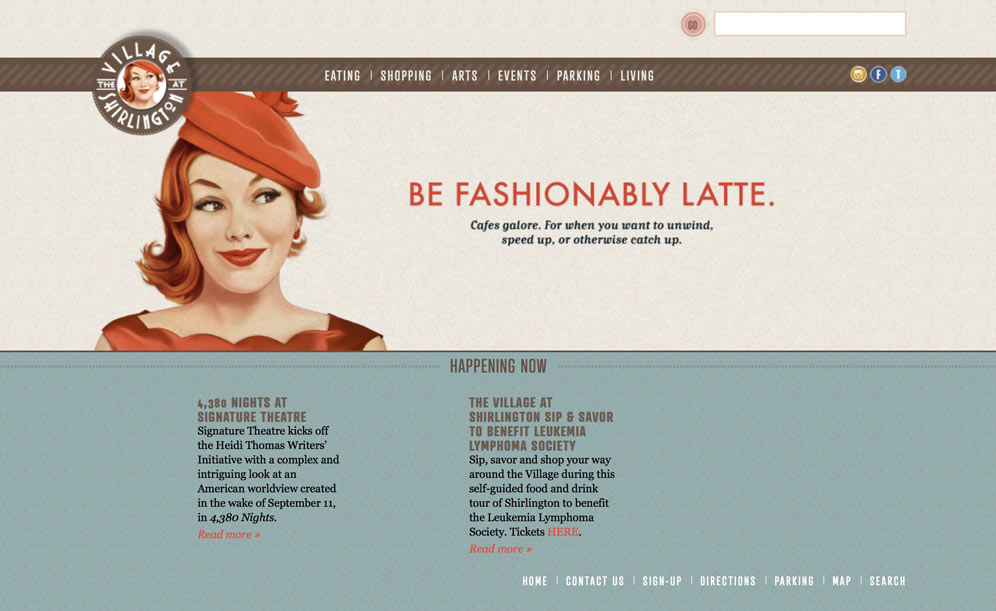The image size is (996, 611).
Task: Open Parking in the footer links
Action: [x=794, y=581]
